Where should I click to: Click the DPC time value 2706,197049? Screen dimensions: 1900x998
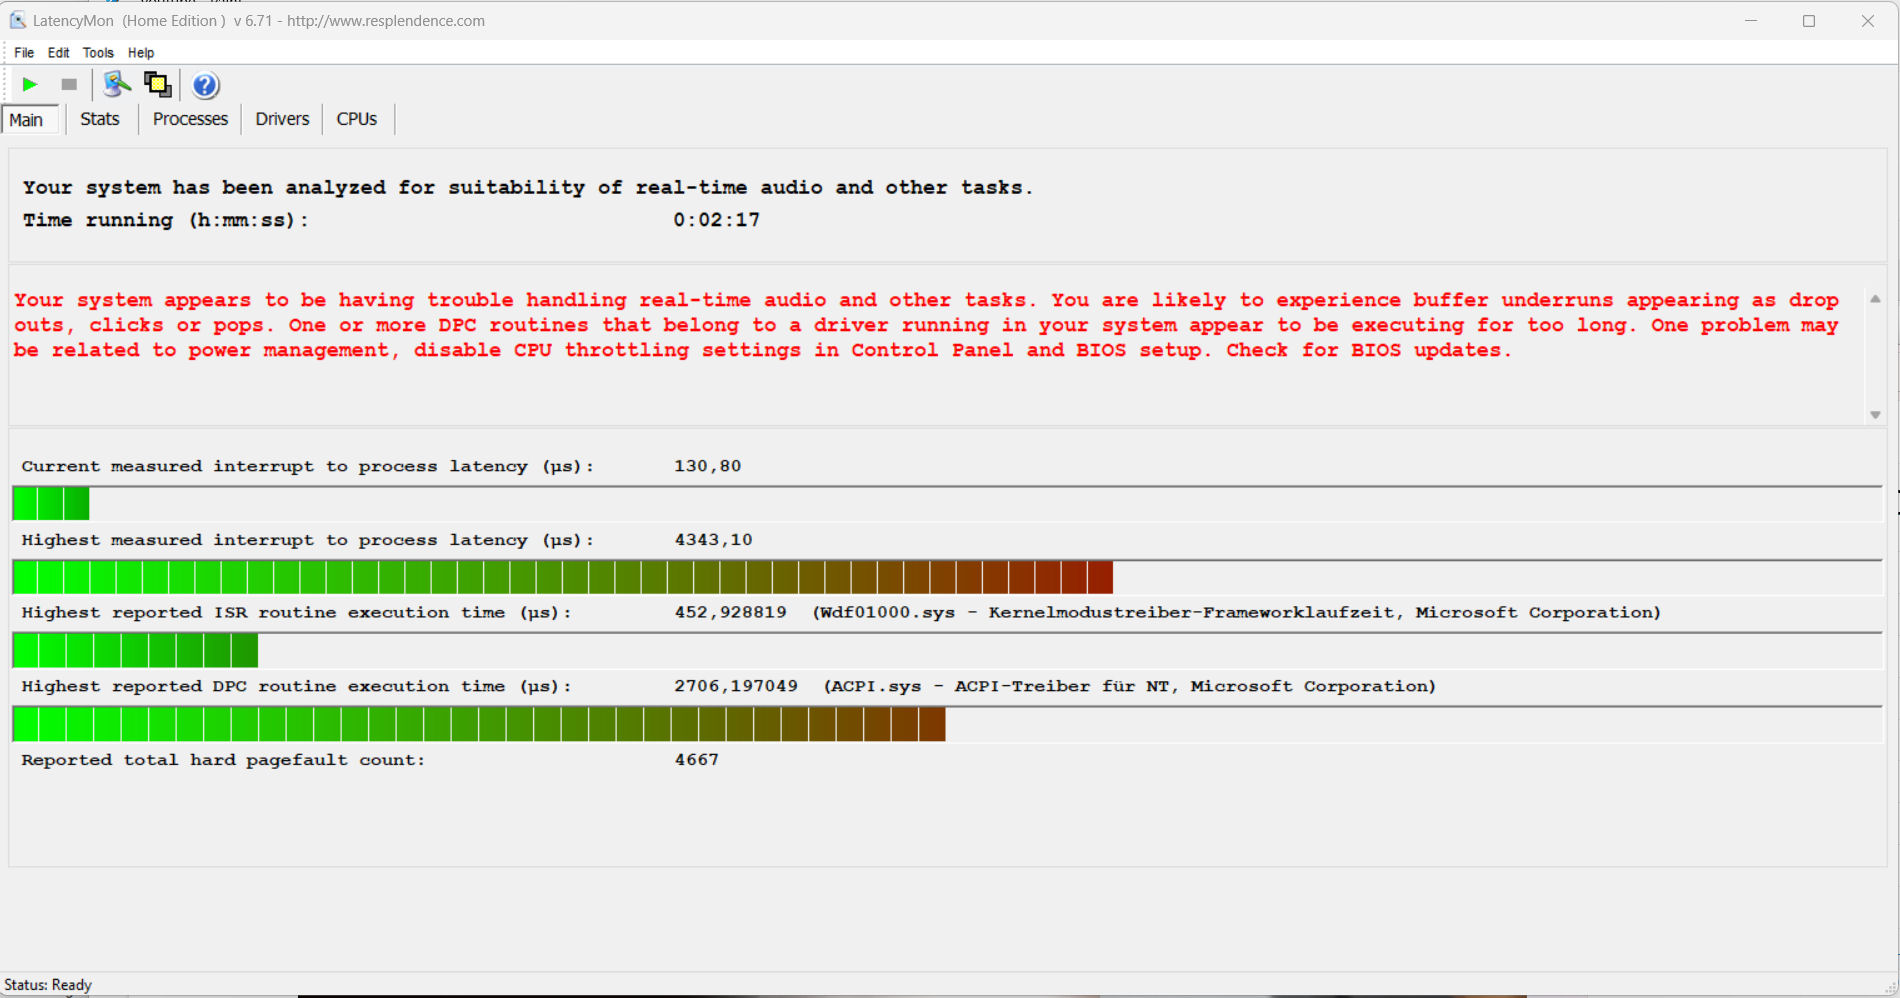click(x=736, y=686)
